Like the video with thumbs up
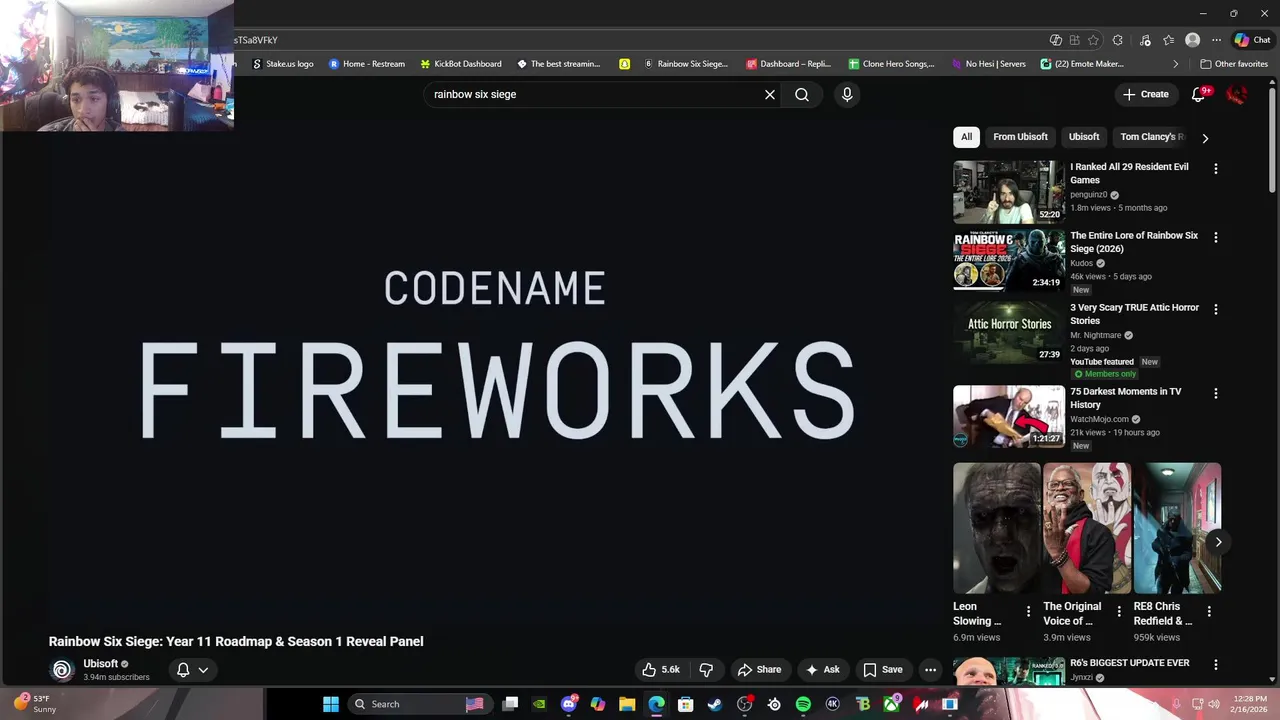The image size is (1280, 720). tap(661, 670)
